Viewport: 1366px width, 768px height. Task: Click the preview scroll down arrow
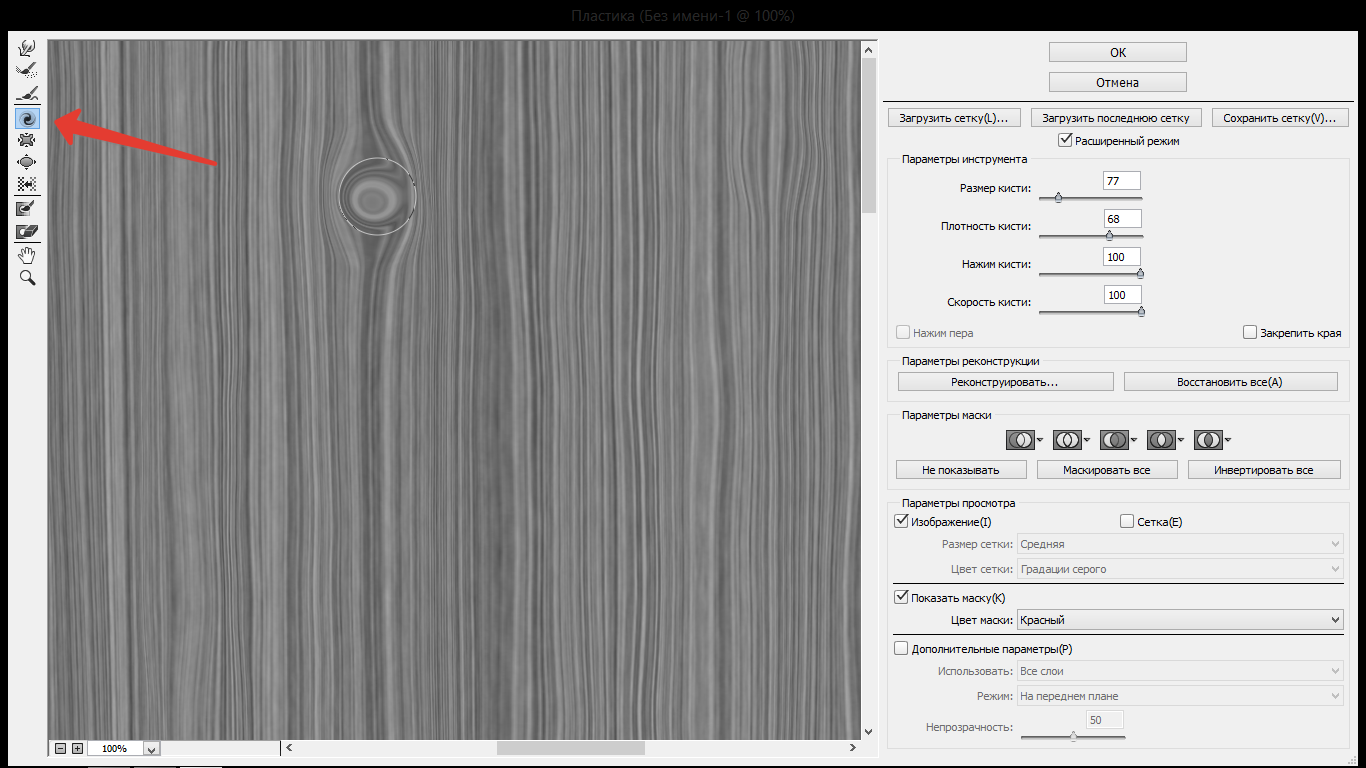868,731
